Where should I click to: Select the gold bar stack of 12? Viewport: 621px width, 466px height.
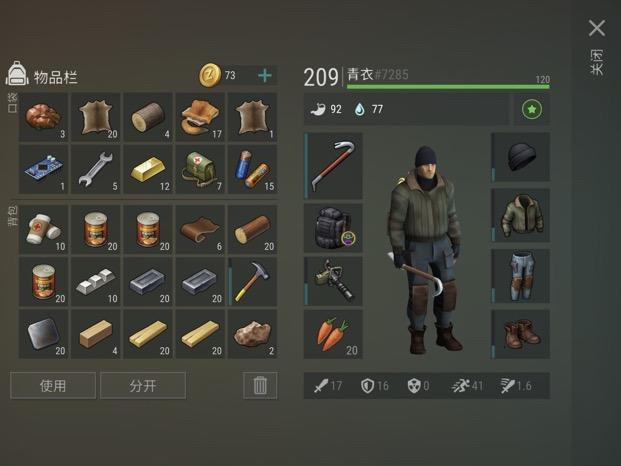(148, 169)
